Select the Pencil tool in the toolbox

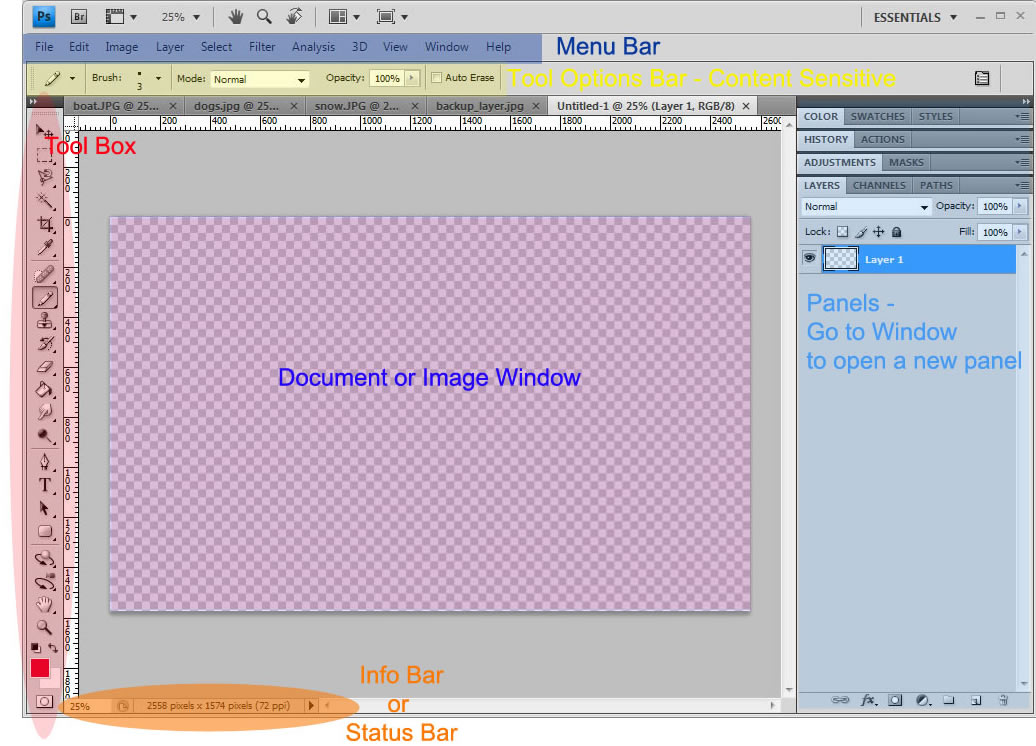point(44,298)
